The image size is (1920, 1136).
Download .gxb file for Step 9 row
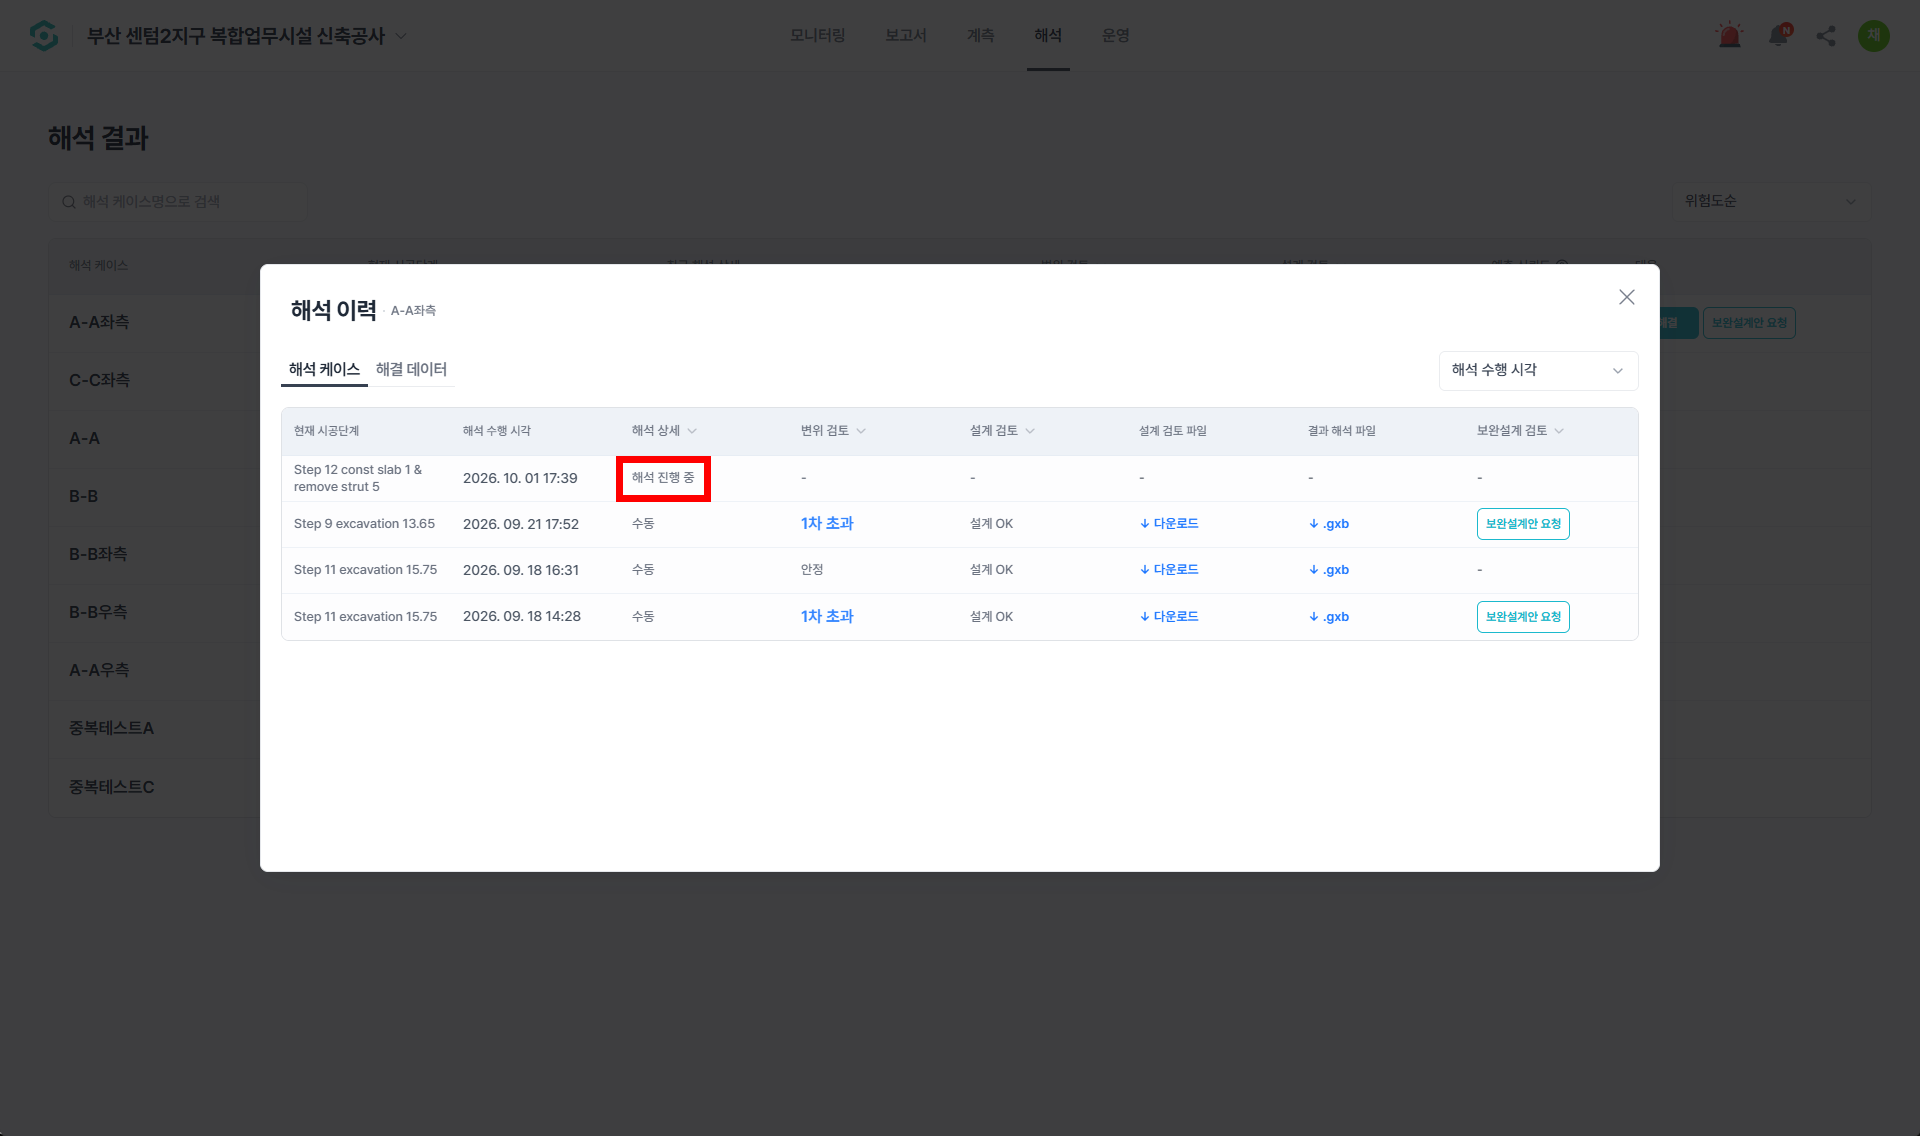coord(1329,524)
